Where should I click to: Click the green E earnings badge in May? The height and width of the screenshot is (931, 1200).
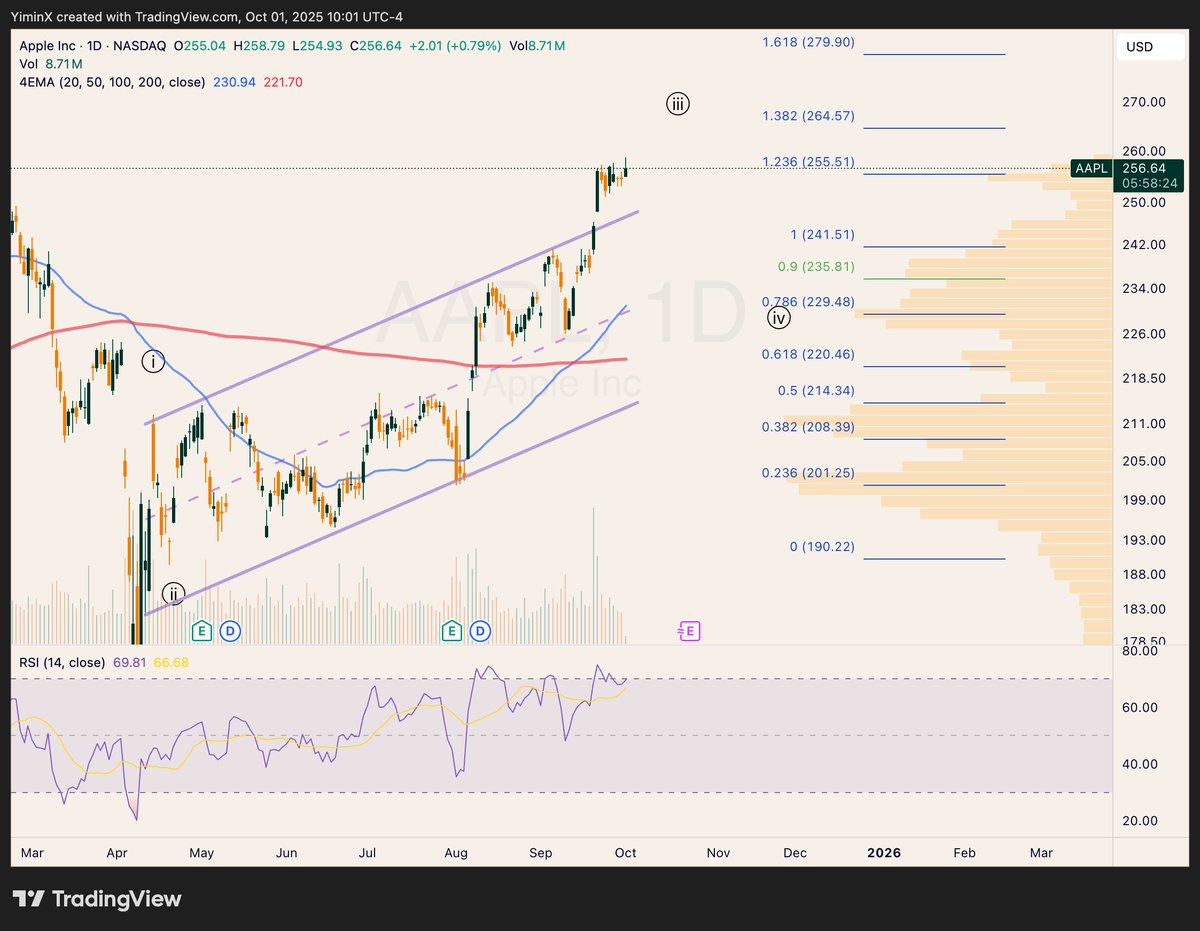click(201, 631)
